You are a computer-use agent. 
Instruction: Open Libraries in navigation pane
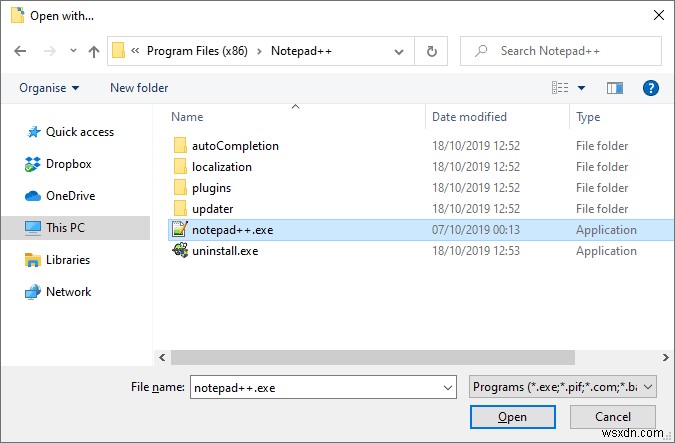point(68,260)
